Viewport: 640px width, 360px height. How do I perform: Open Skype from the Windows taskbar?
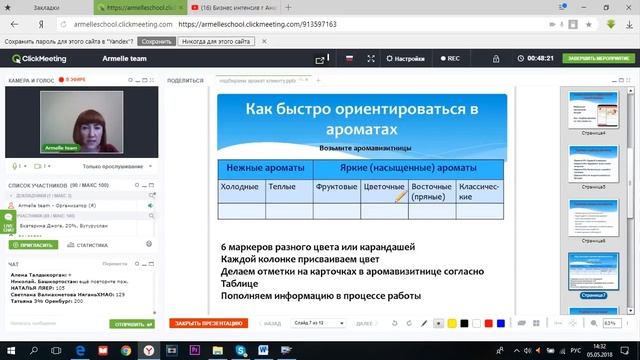[240, 351]
